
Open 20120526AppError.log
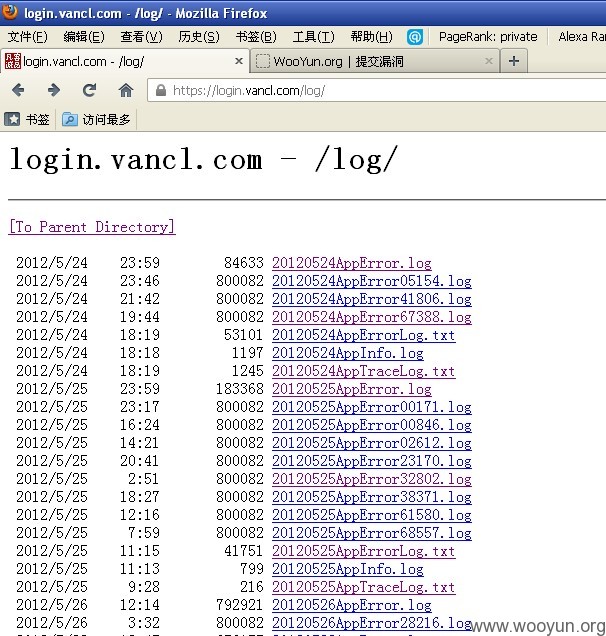(352, 605)
